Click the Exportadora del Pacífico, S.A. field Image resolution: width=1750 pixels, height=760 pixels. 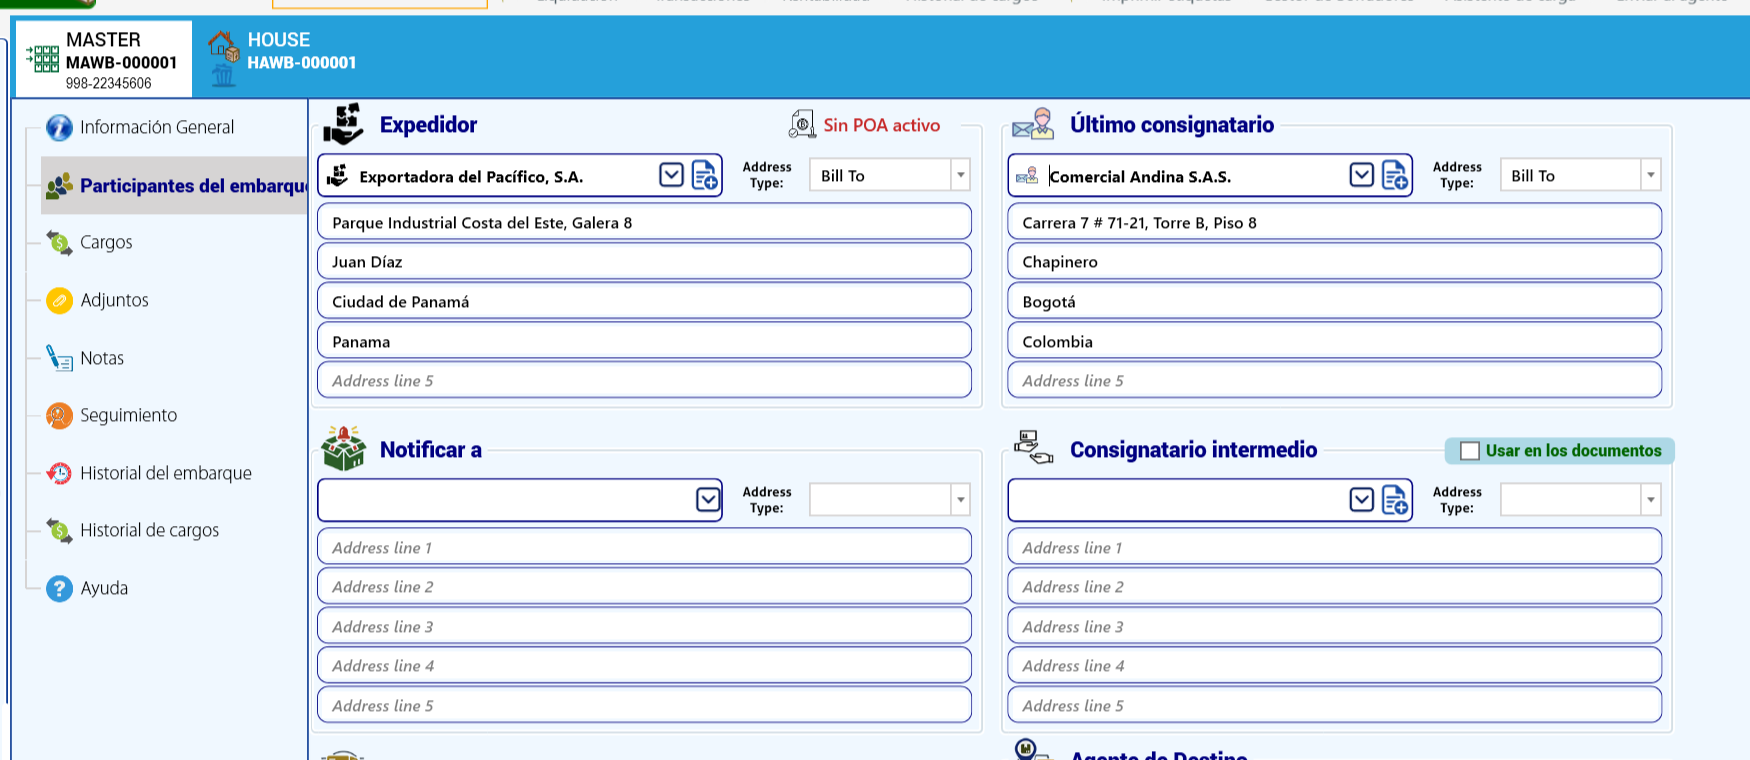(520, 176)
